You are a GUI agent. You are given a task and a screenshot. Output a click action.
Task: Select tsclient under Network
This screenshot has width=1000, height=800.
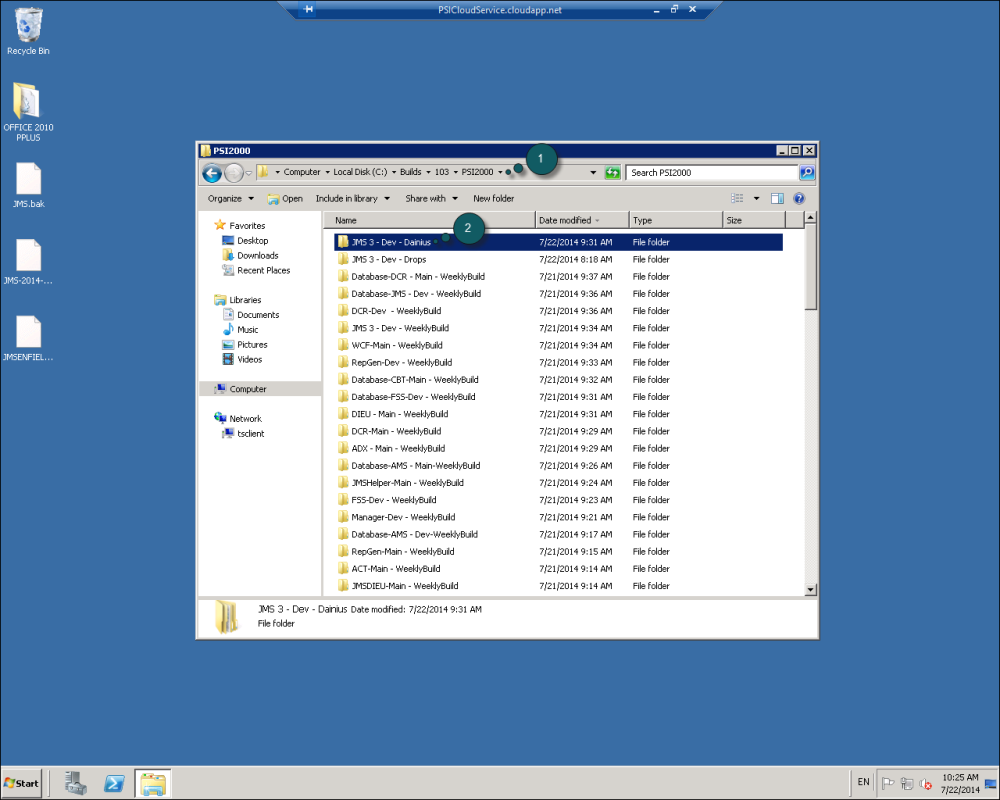tap(250, 433)
